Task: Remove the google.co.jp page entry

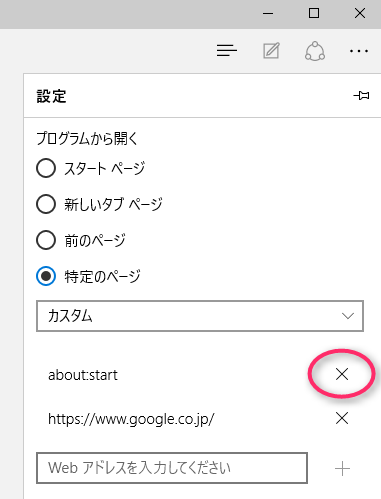Action: click(342, 418)
